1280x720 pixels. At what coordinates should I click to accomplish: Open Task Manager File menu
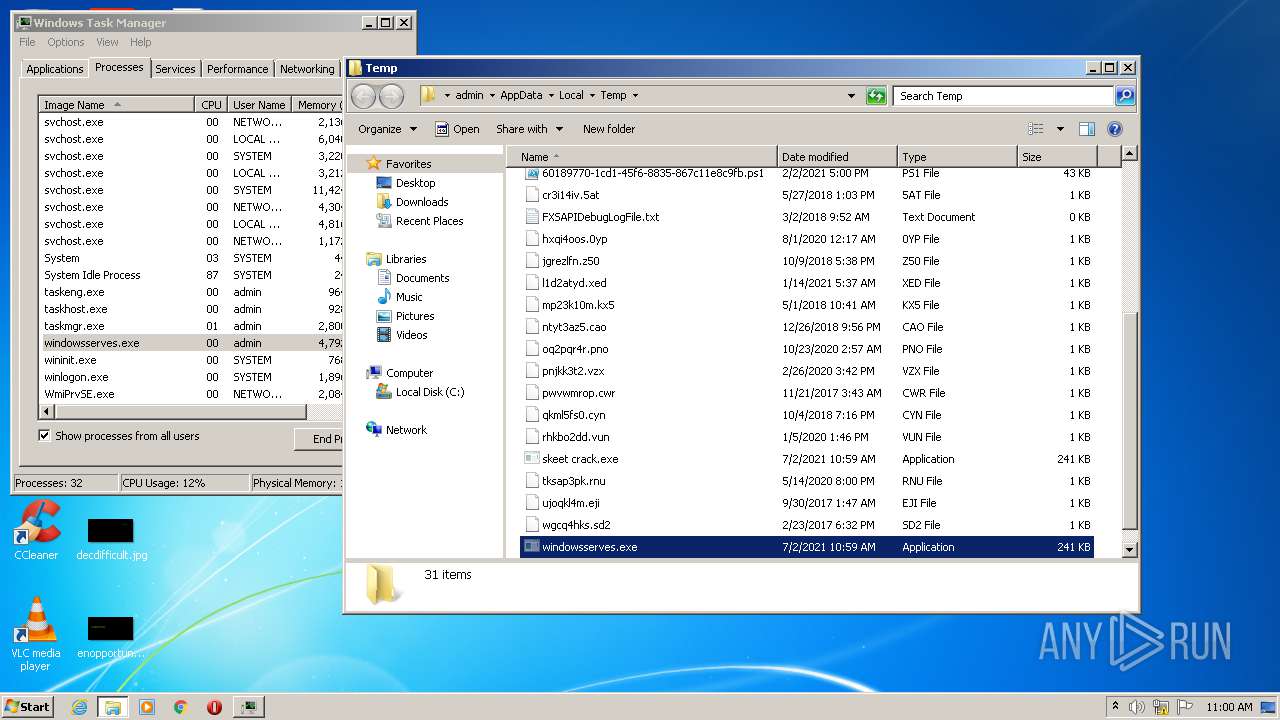point(27,42)
